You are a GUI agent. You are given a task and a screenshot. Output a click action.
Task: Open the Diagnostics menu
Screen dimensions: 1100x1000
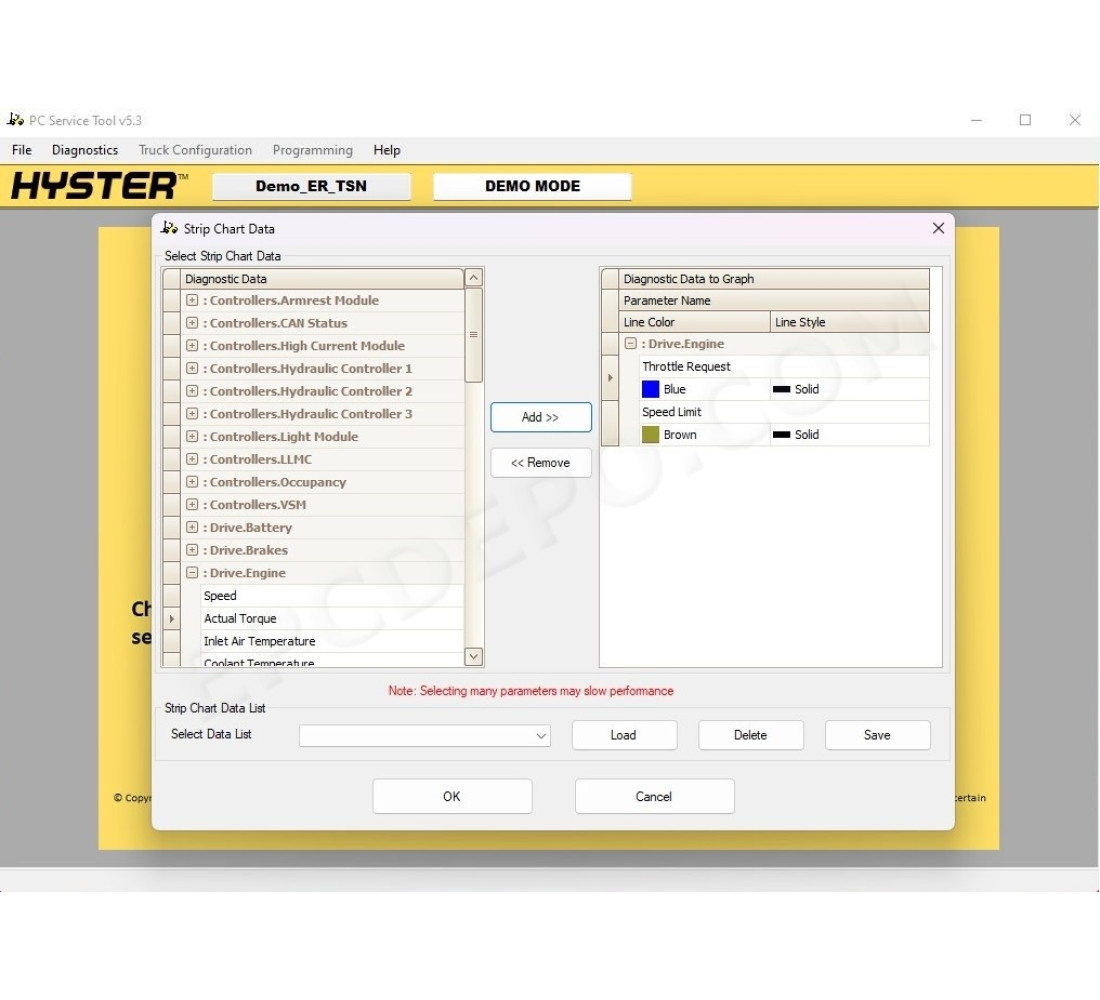click(x=84, y=150)
